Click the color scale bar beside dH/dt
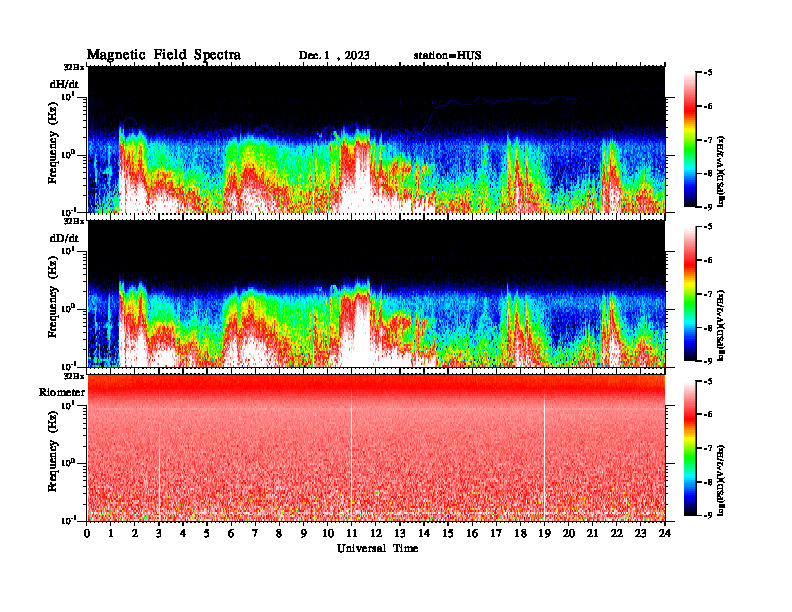 pyautogui.click(x=690, y=140)
